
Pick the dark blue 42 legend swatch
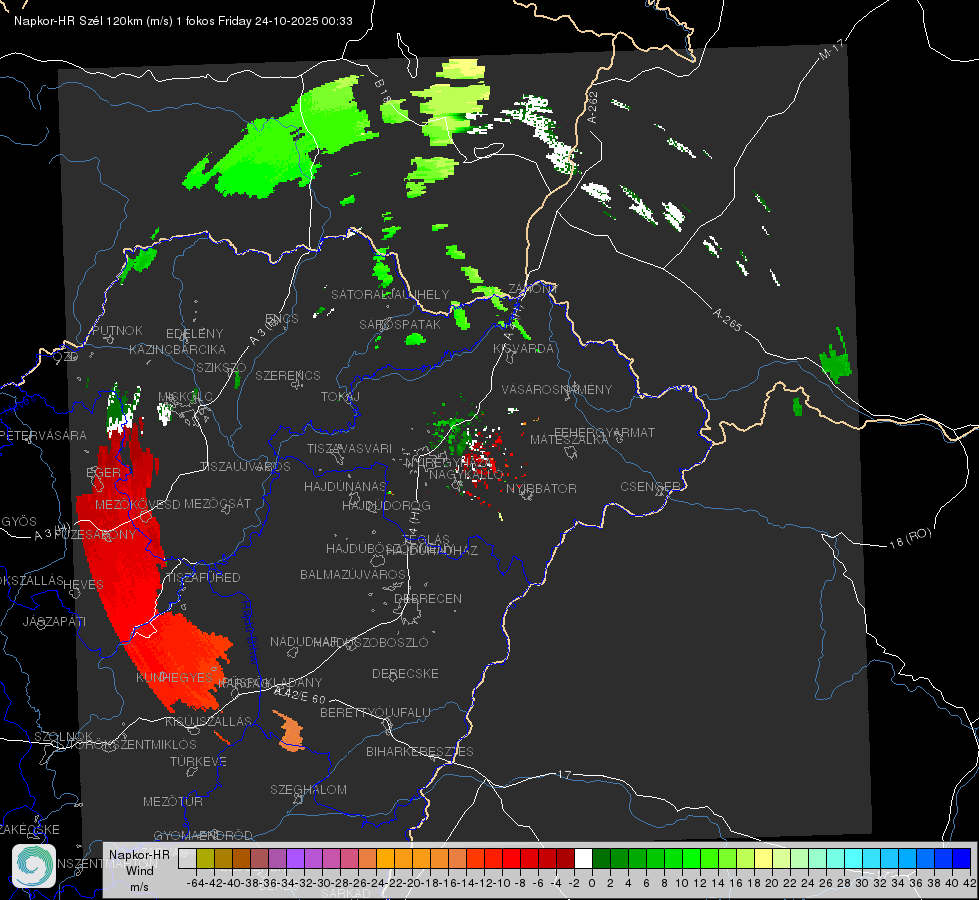click(x=962, y=858)
